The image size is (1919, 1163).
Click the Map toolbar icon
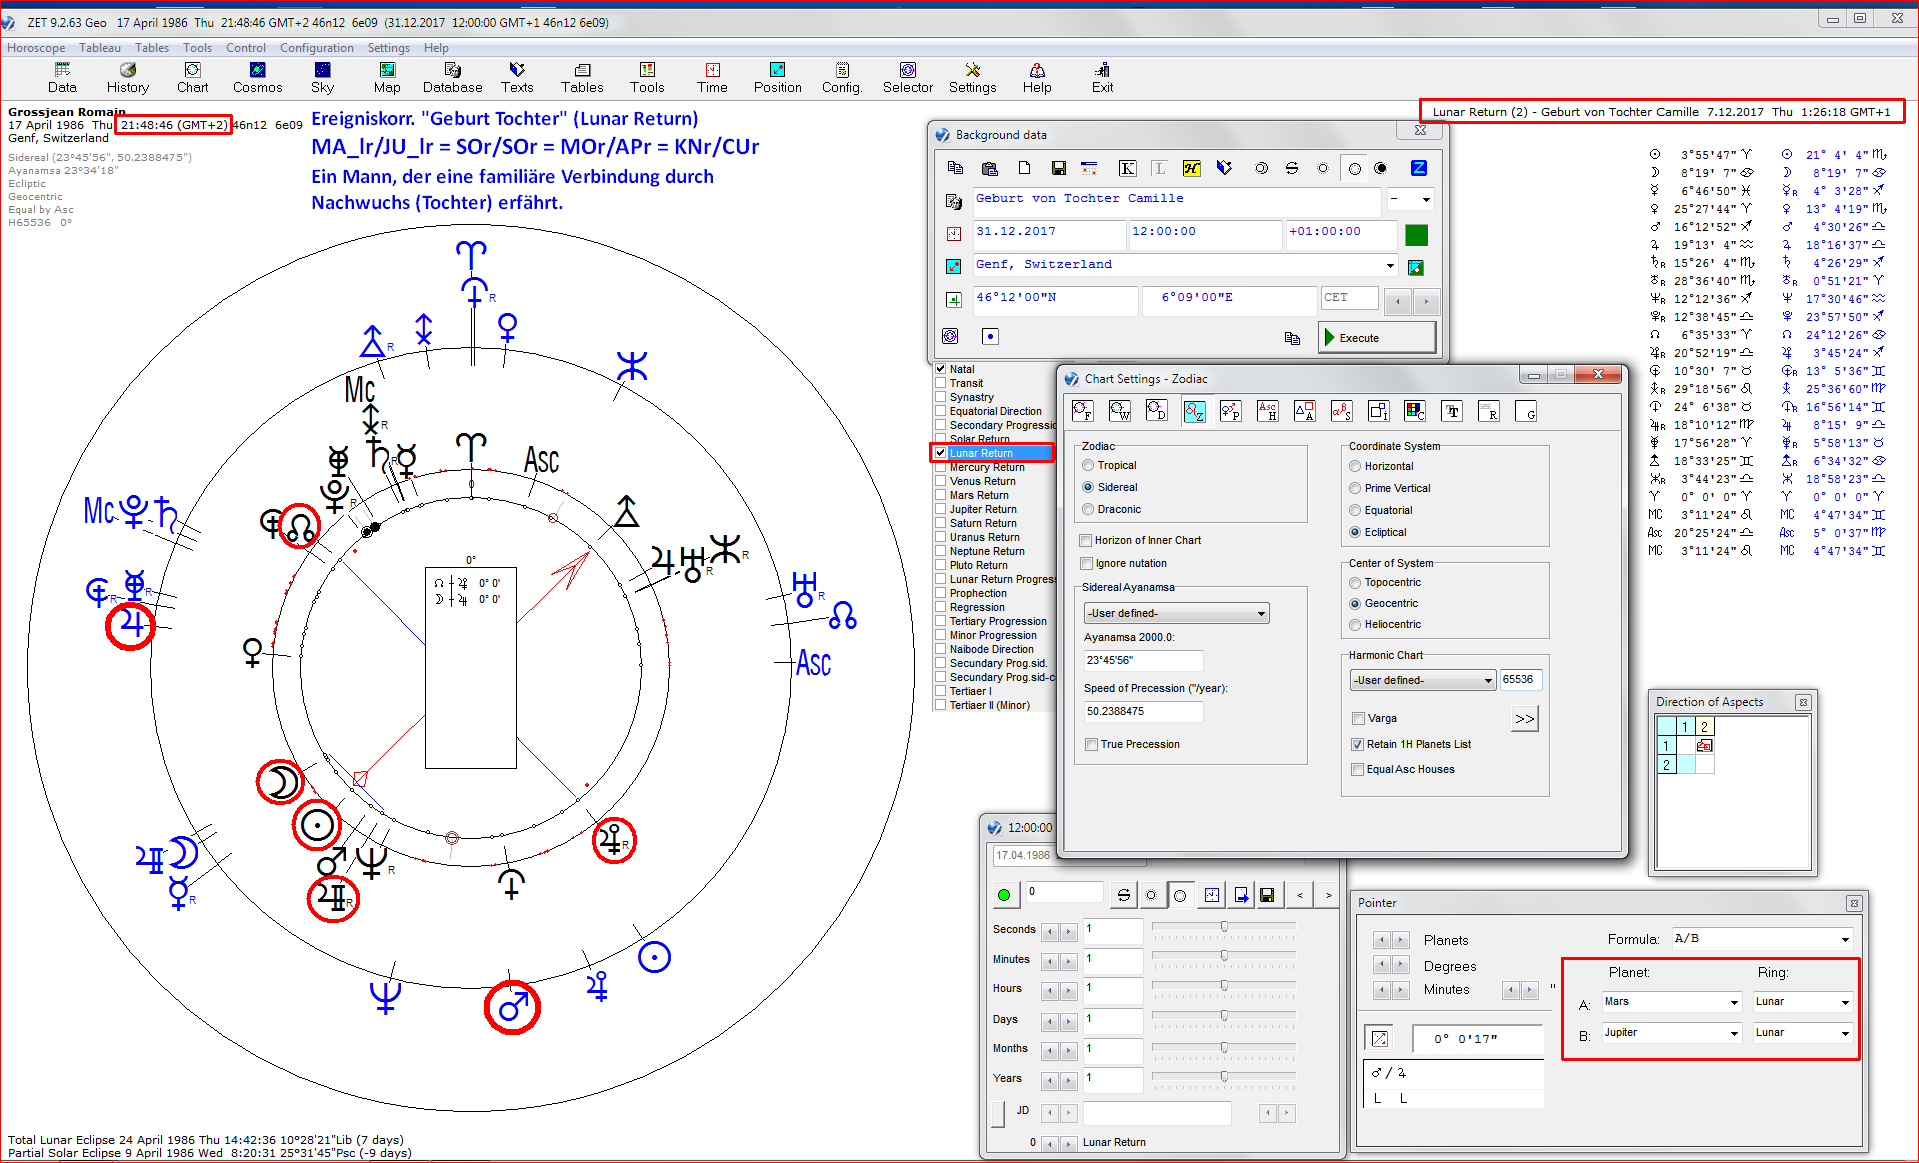pos(387,76)
